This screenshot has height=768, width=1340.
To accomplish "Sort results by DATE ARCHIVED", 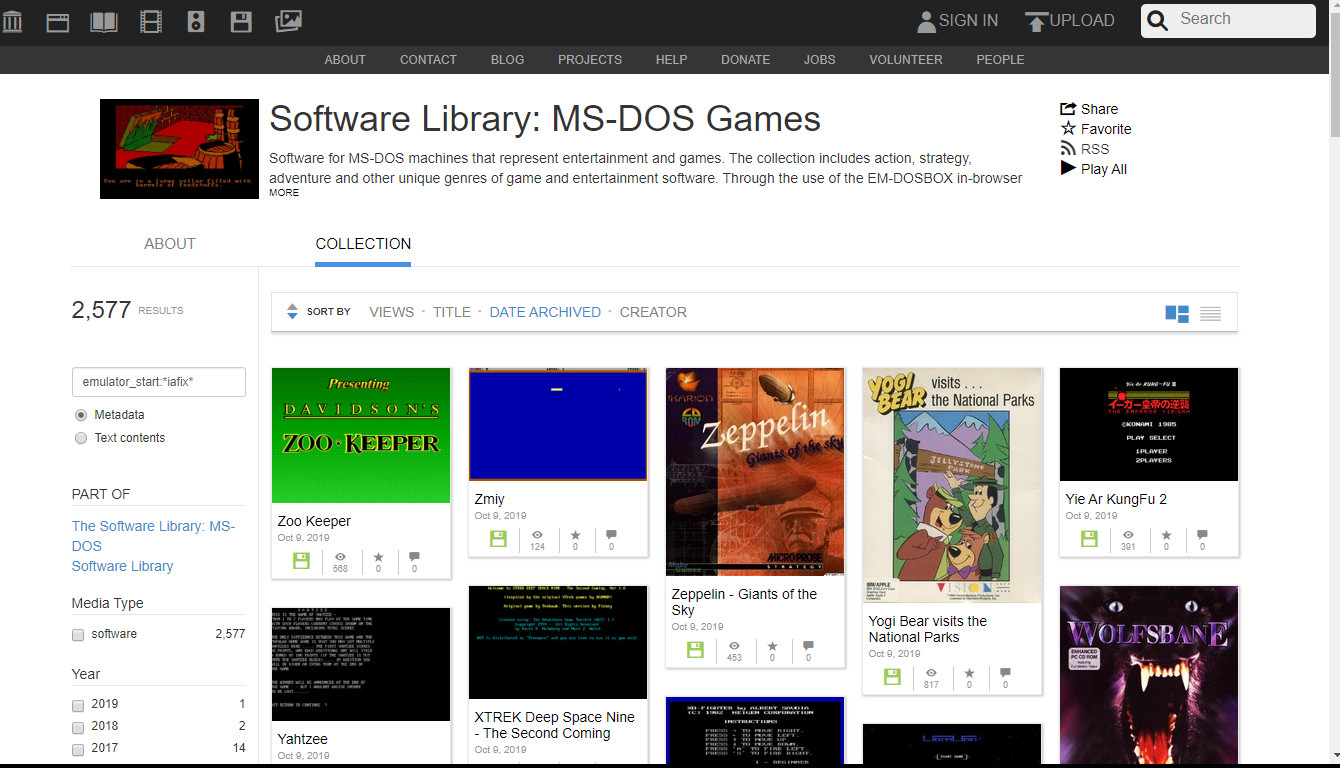I will coord(545,312).
